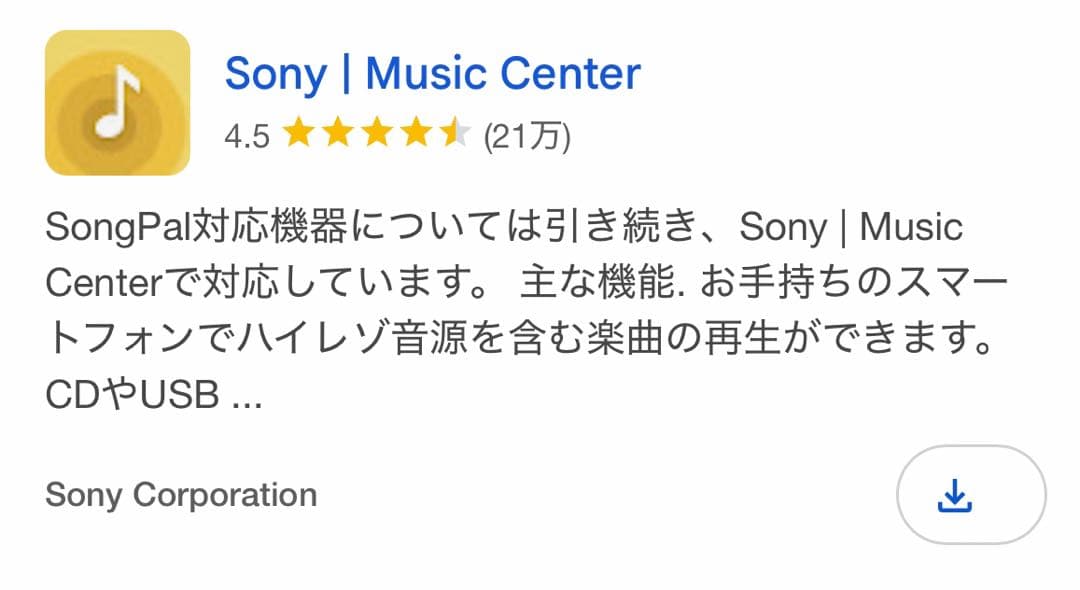Image resolution: width=1080 pixels, height=590 pixels.
Task: Click the 4.5 rating number
Action: (246, 136)
